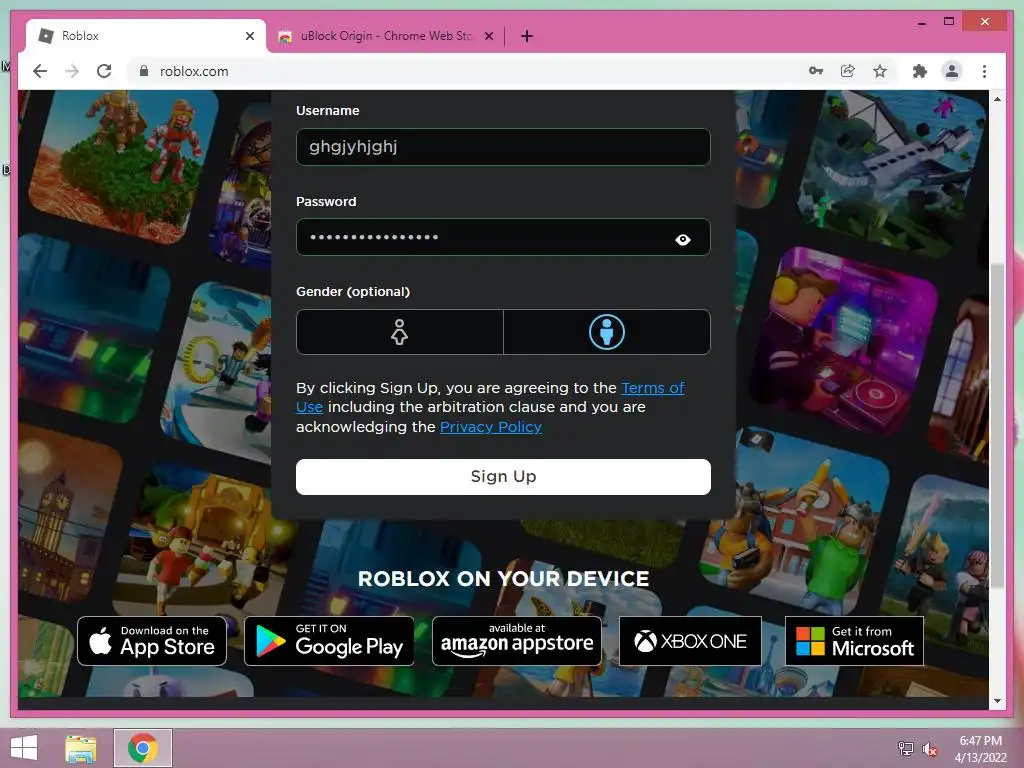
Task: Click the Sign Up button
Action: [503, 477]
